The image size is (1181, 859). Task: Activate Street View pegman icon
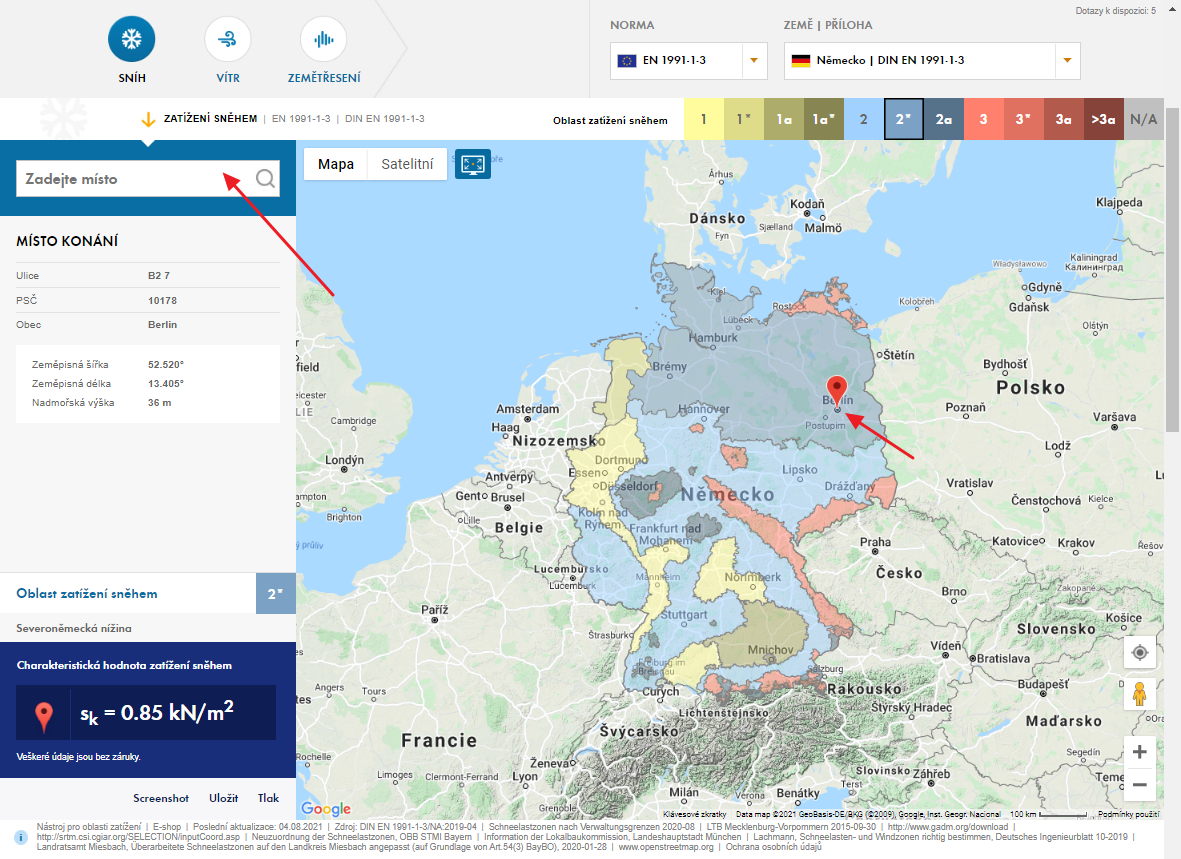coord(1140,693)
